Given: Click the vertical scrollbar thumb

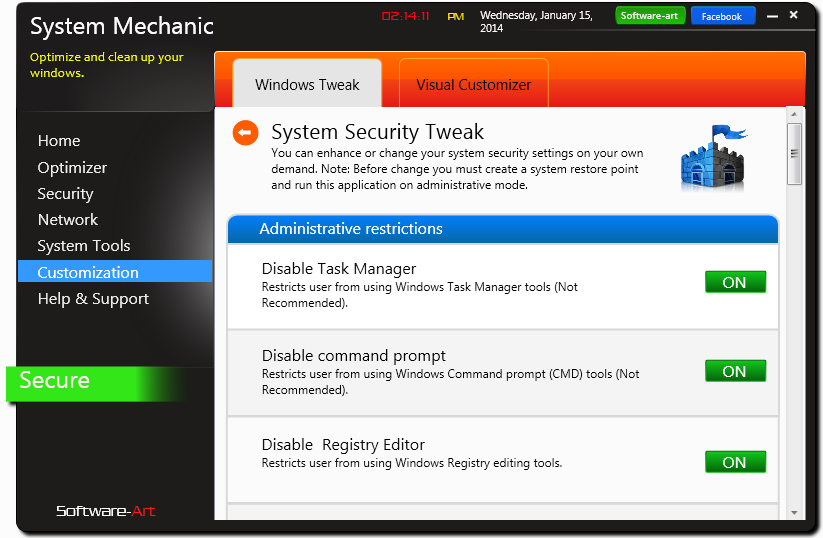Looking at the screenshot, I should click(x=794, y=154).
